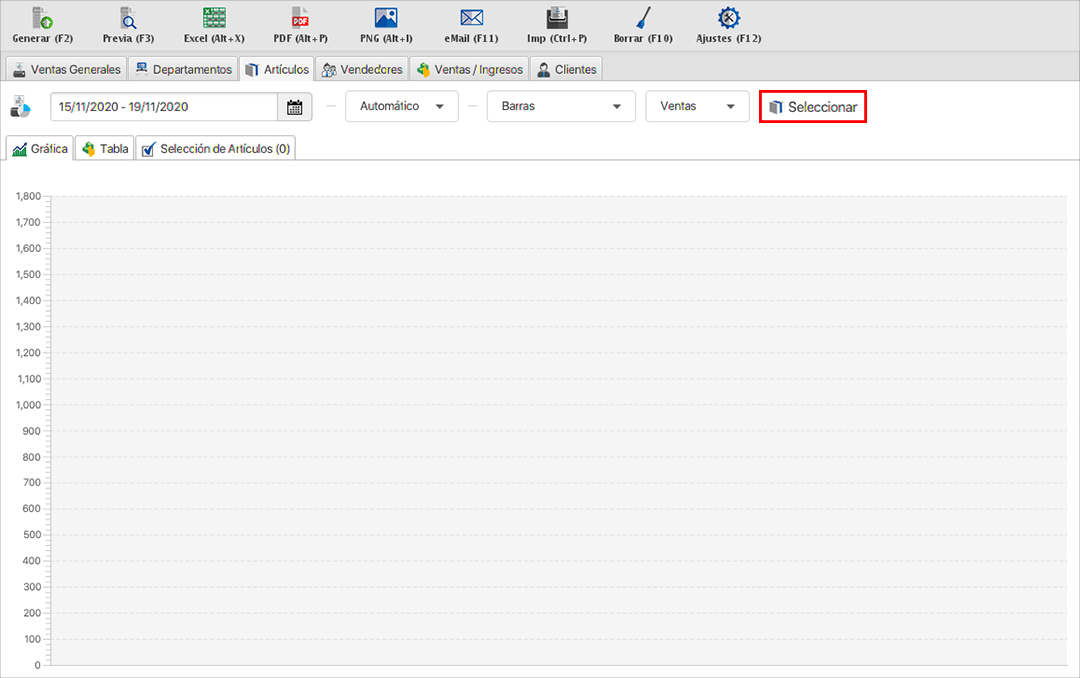The image size is (1080, 678).
Task: Expand the Ventas metric dropdown
Action: click(697, 107)
